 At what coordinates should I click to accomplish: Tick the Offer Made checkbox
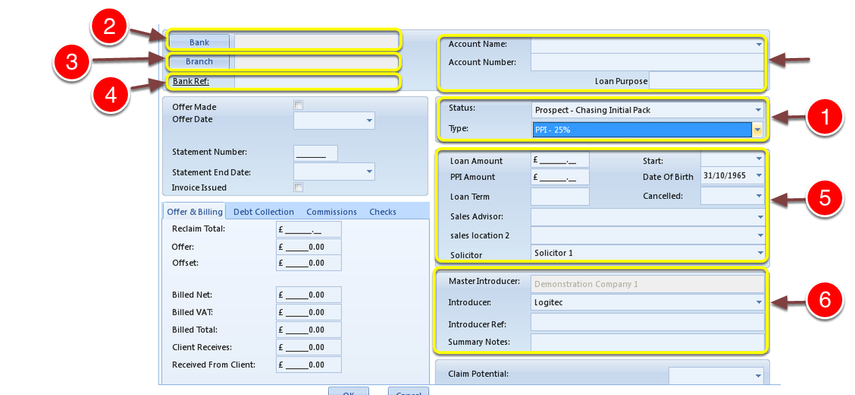tap(298, 105)
